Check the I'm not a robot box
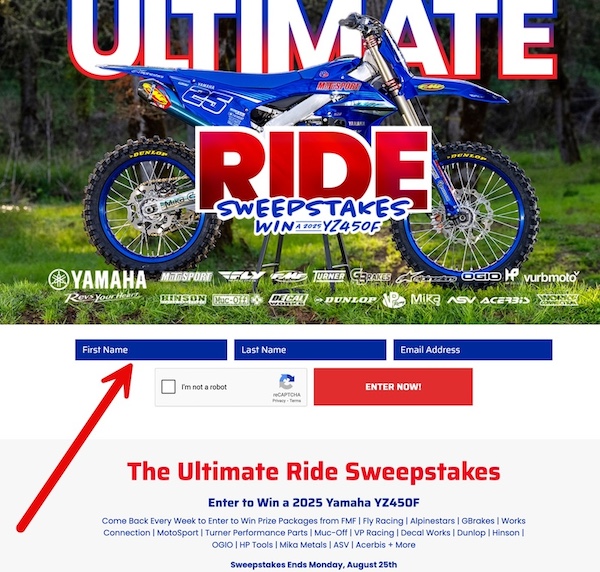The width and height of the screenshot is (600, 572). pos(168,387)
